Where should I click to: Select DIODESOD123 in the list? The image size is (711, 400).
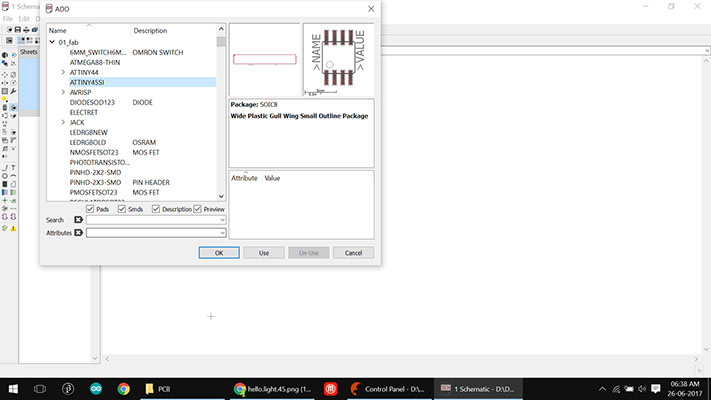click(x=92, y=102)
